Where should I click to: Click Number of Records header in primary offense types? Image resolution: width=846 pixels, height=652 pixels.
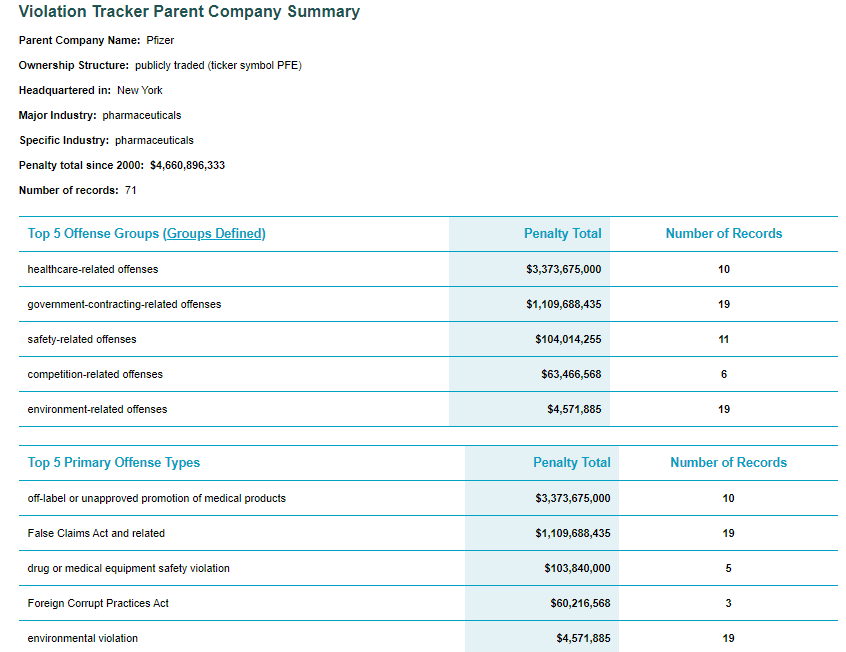pos(728,463)
